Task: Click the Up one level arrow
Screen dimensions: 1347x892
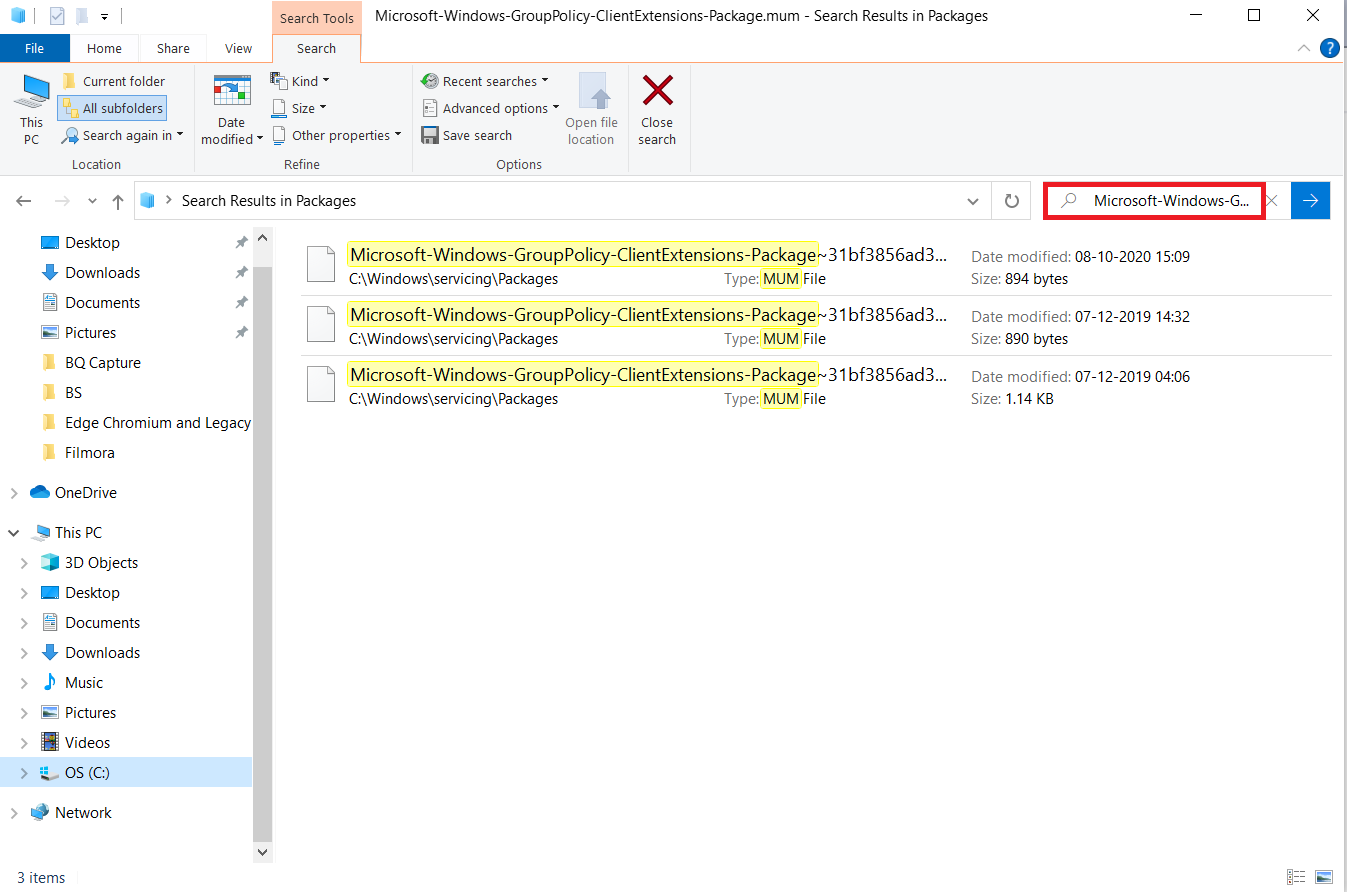Action: 118,201
